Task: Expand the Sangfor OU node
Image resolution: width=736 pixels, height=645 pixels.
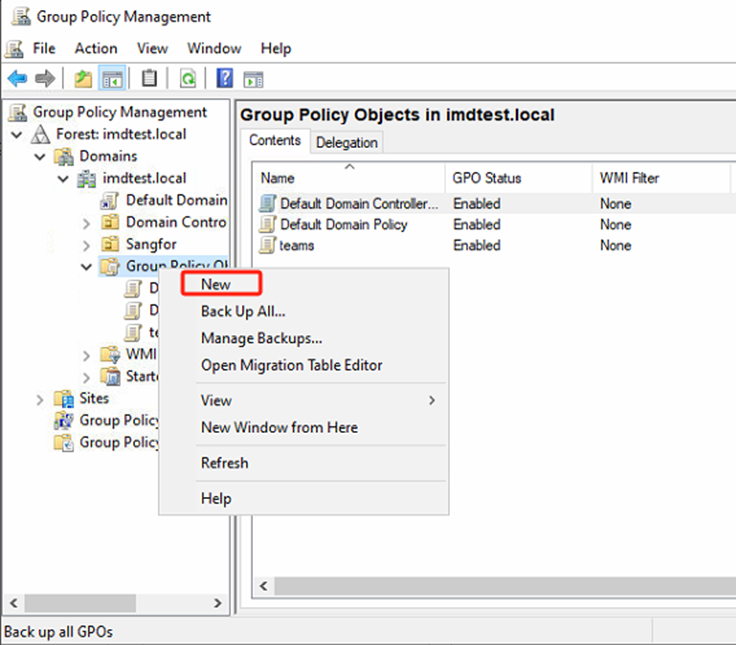Action: (x=86, y=244)
